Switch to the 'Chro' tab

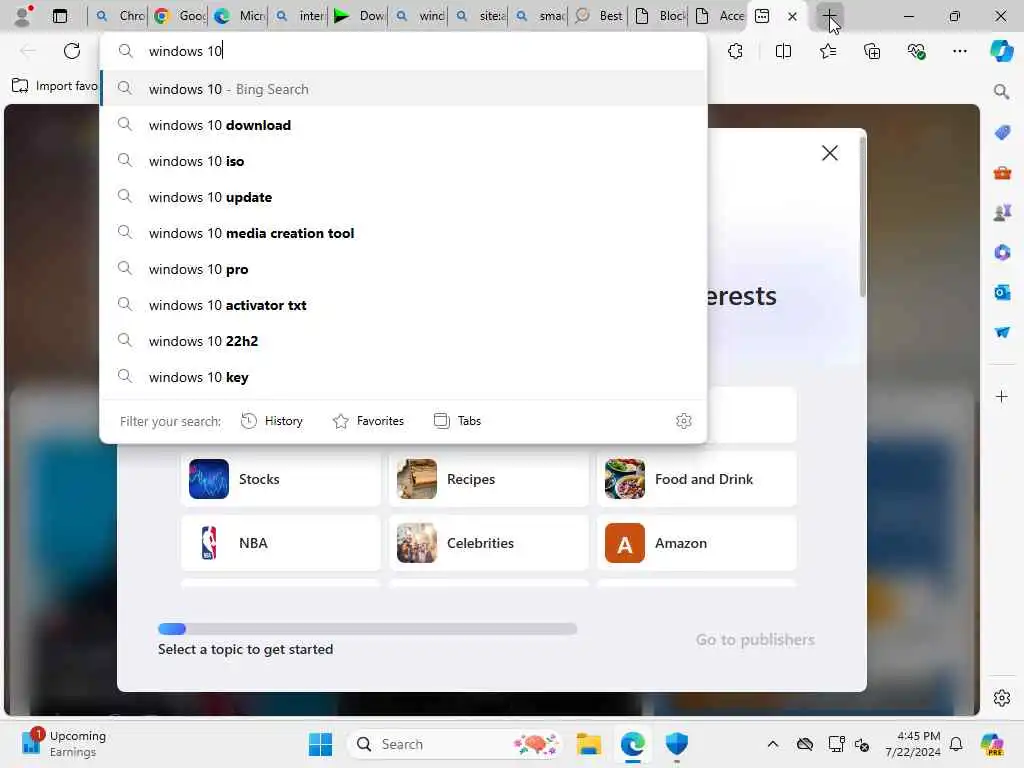coord(119,16)
